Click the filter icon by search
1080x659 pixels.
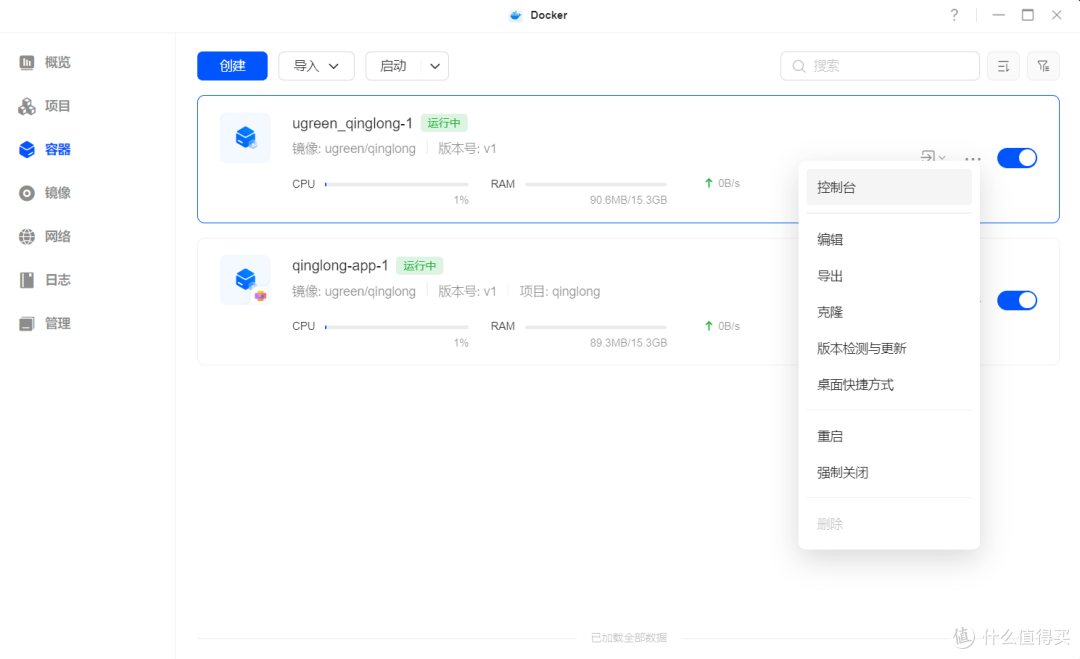1043,66
